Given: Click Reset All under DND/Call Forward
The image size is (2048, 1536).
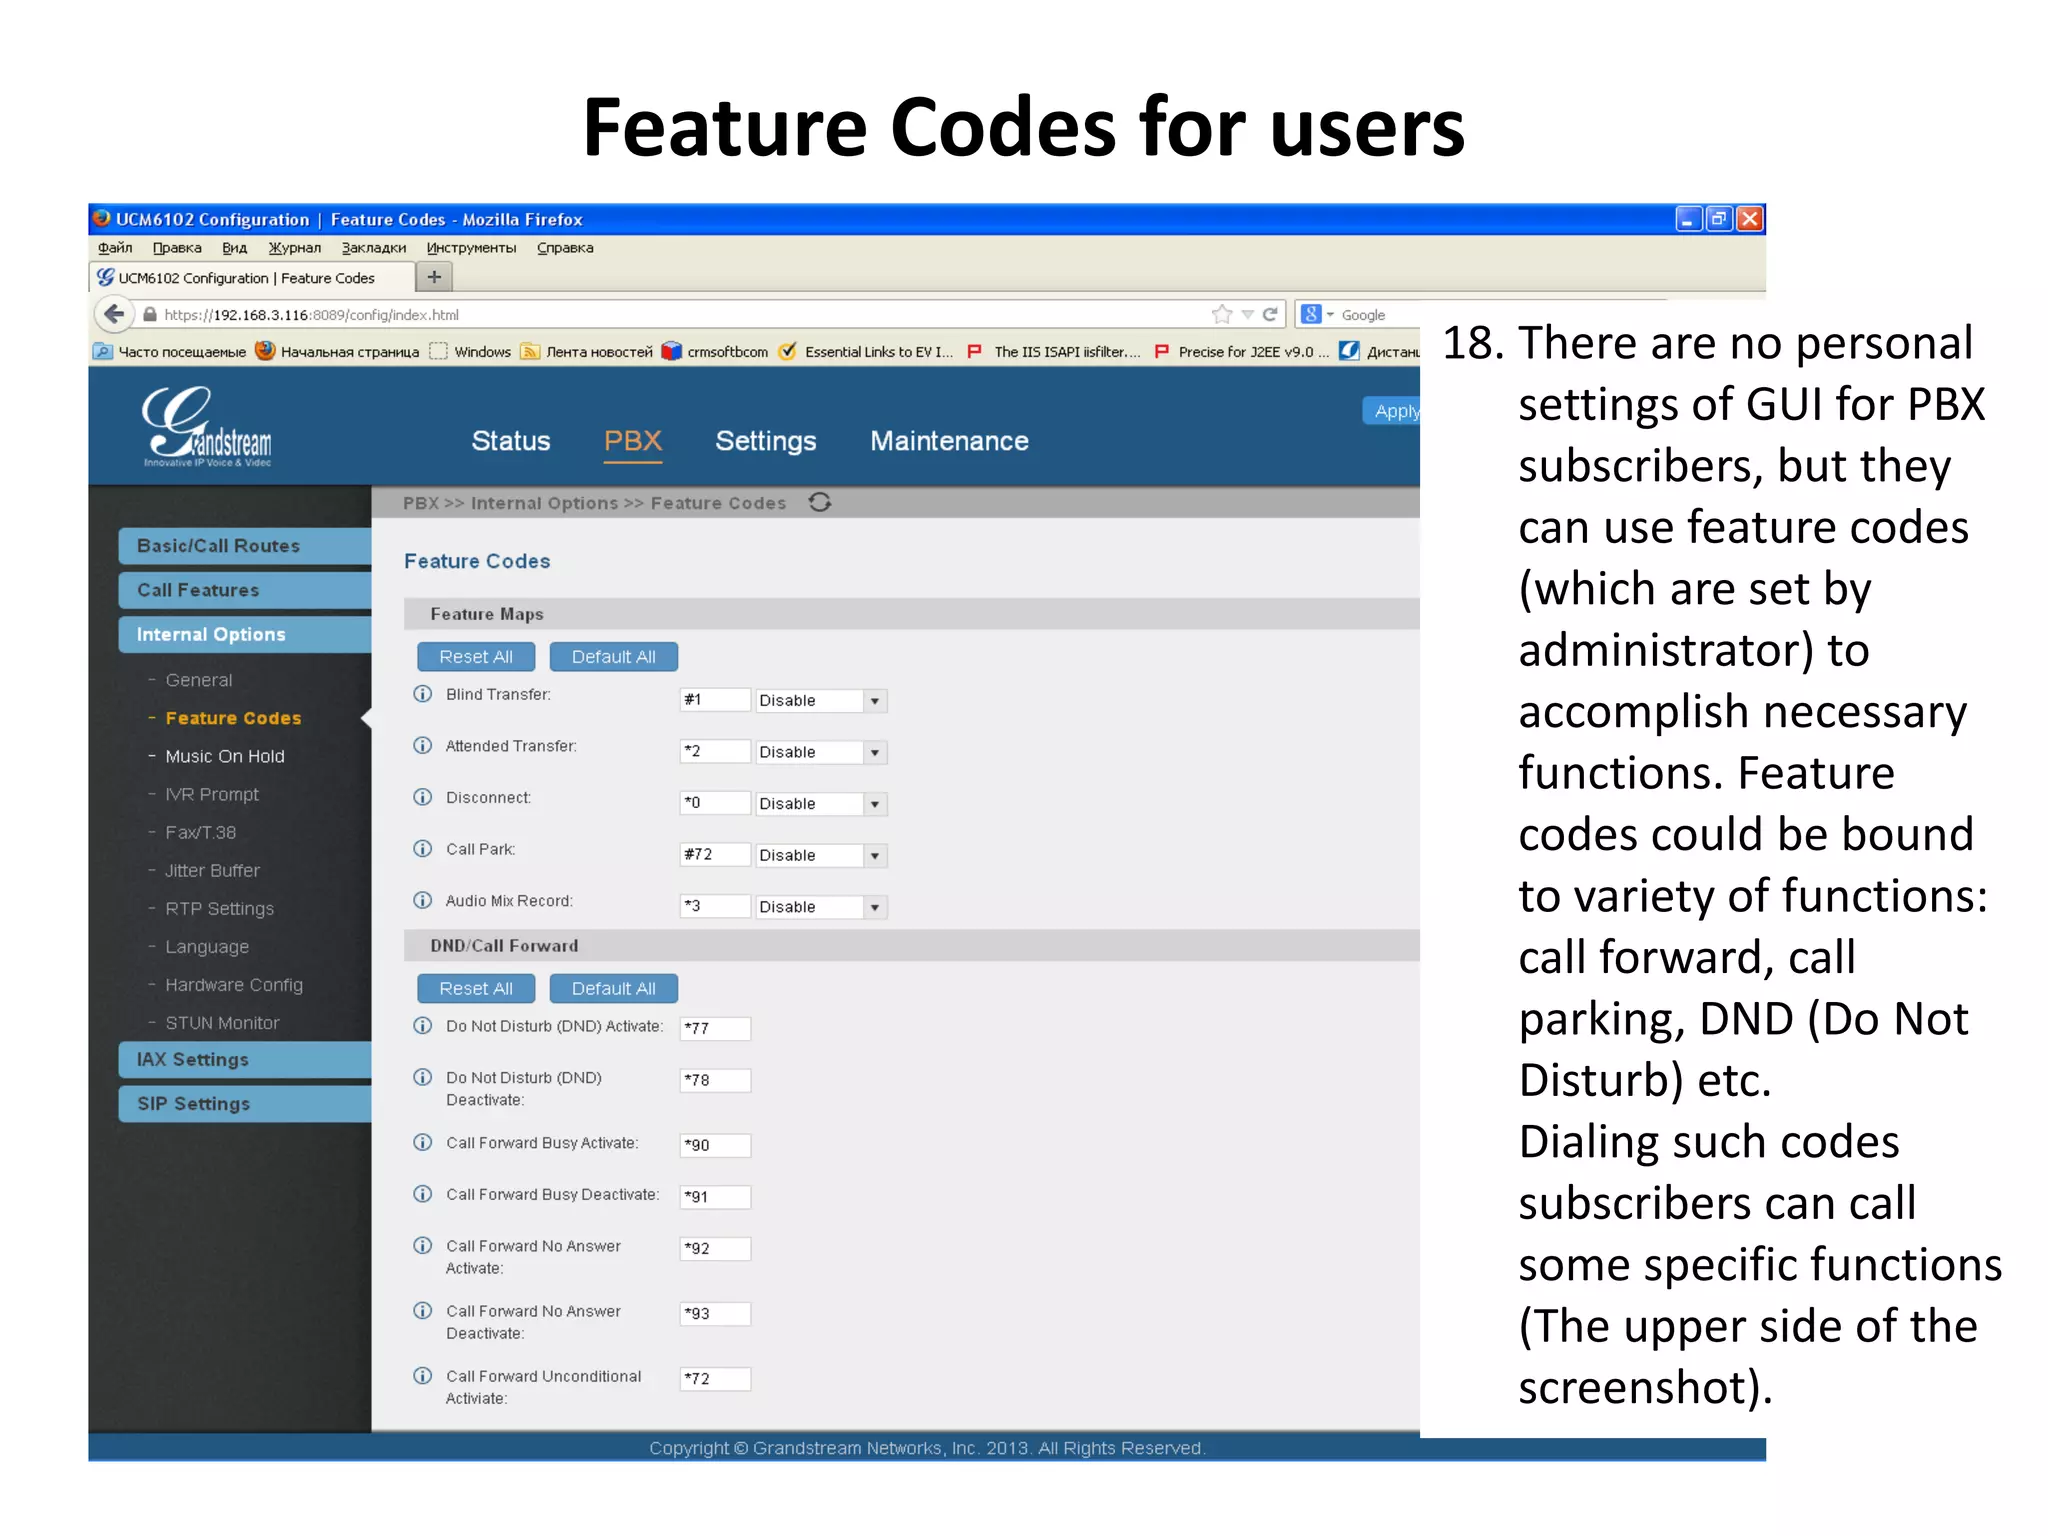Looking at the screenshot, I should [476, 988].
